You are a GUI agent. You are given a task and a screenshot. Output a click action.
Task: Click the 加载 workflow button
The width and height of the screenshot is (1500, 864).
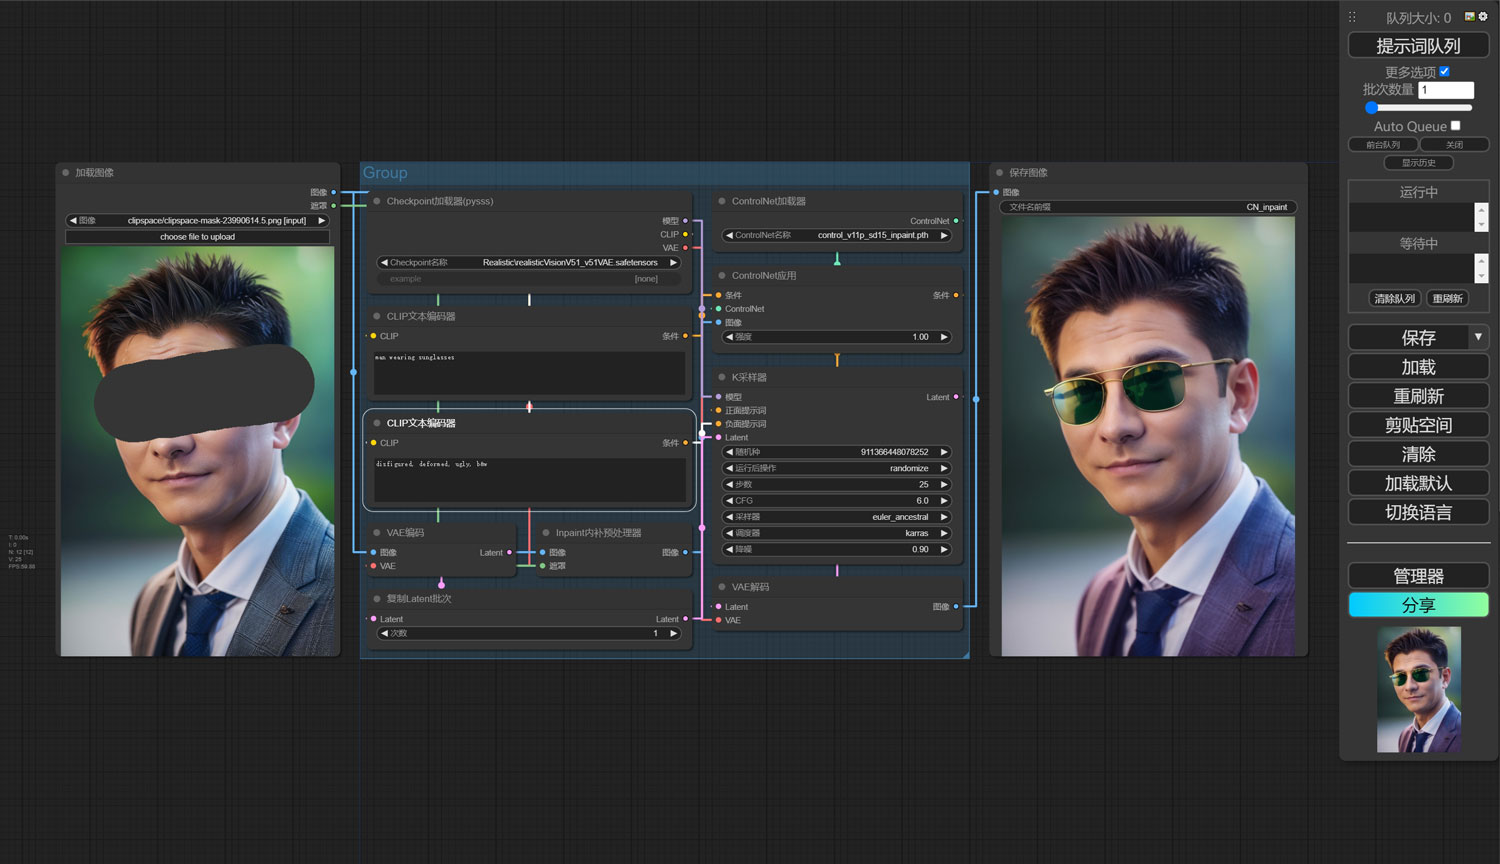(1418, 367)
